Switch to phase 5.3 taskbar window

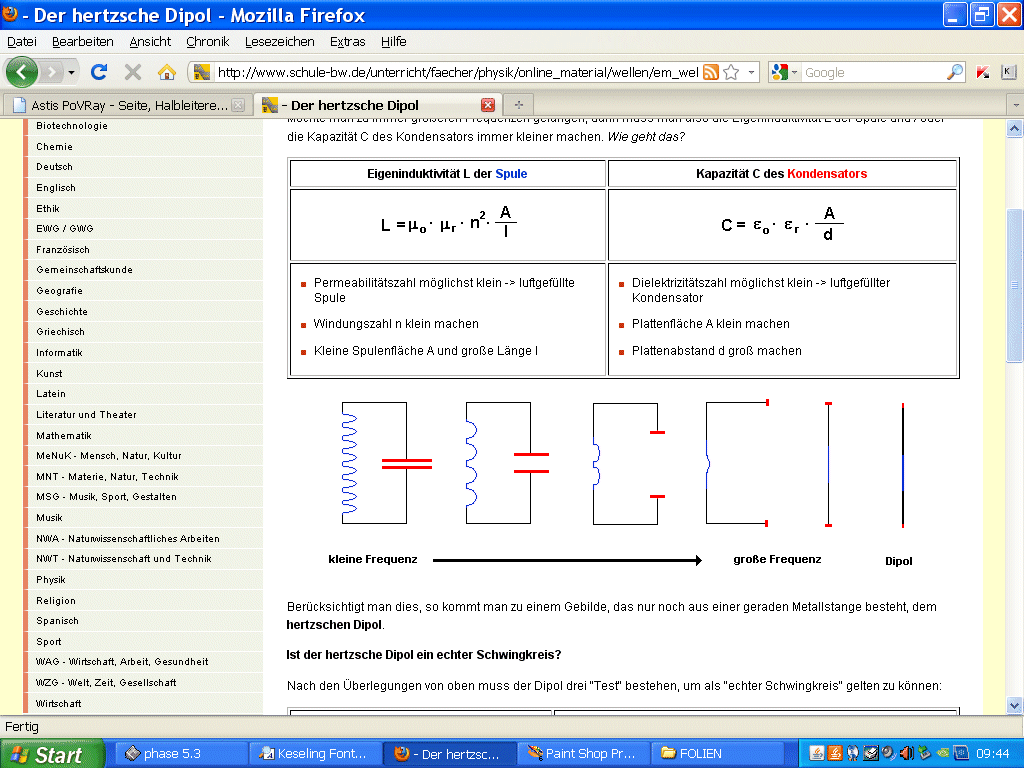(x=182, y=754)
